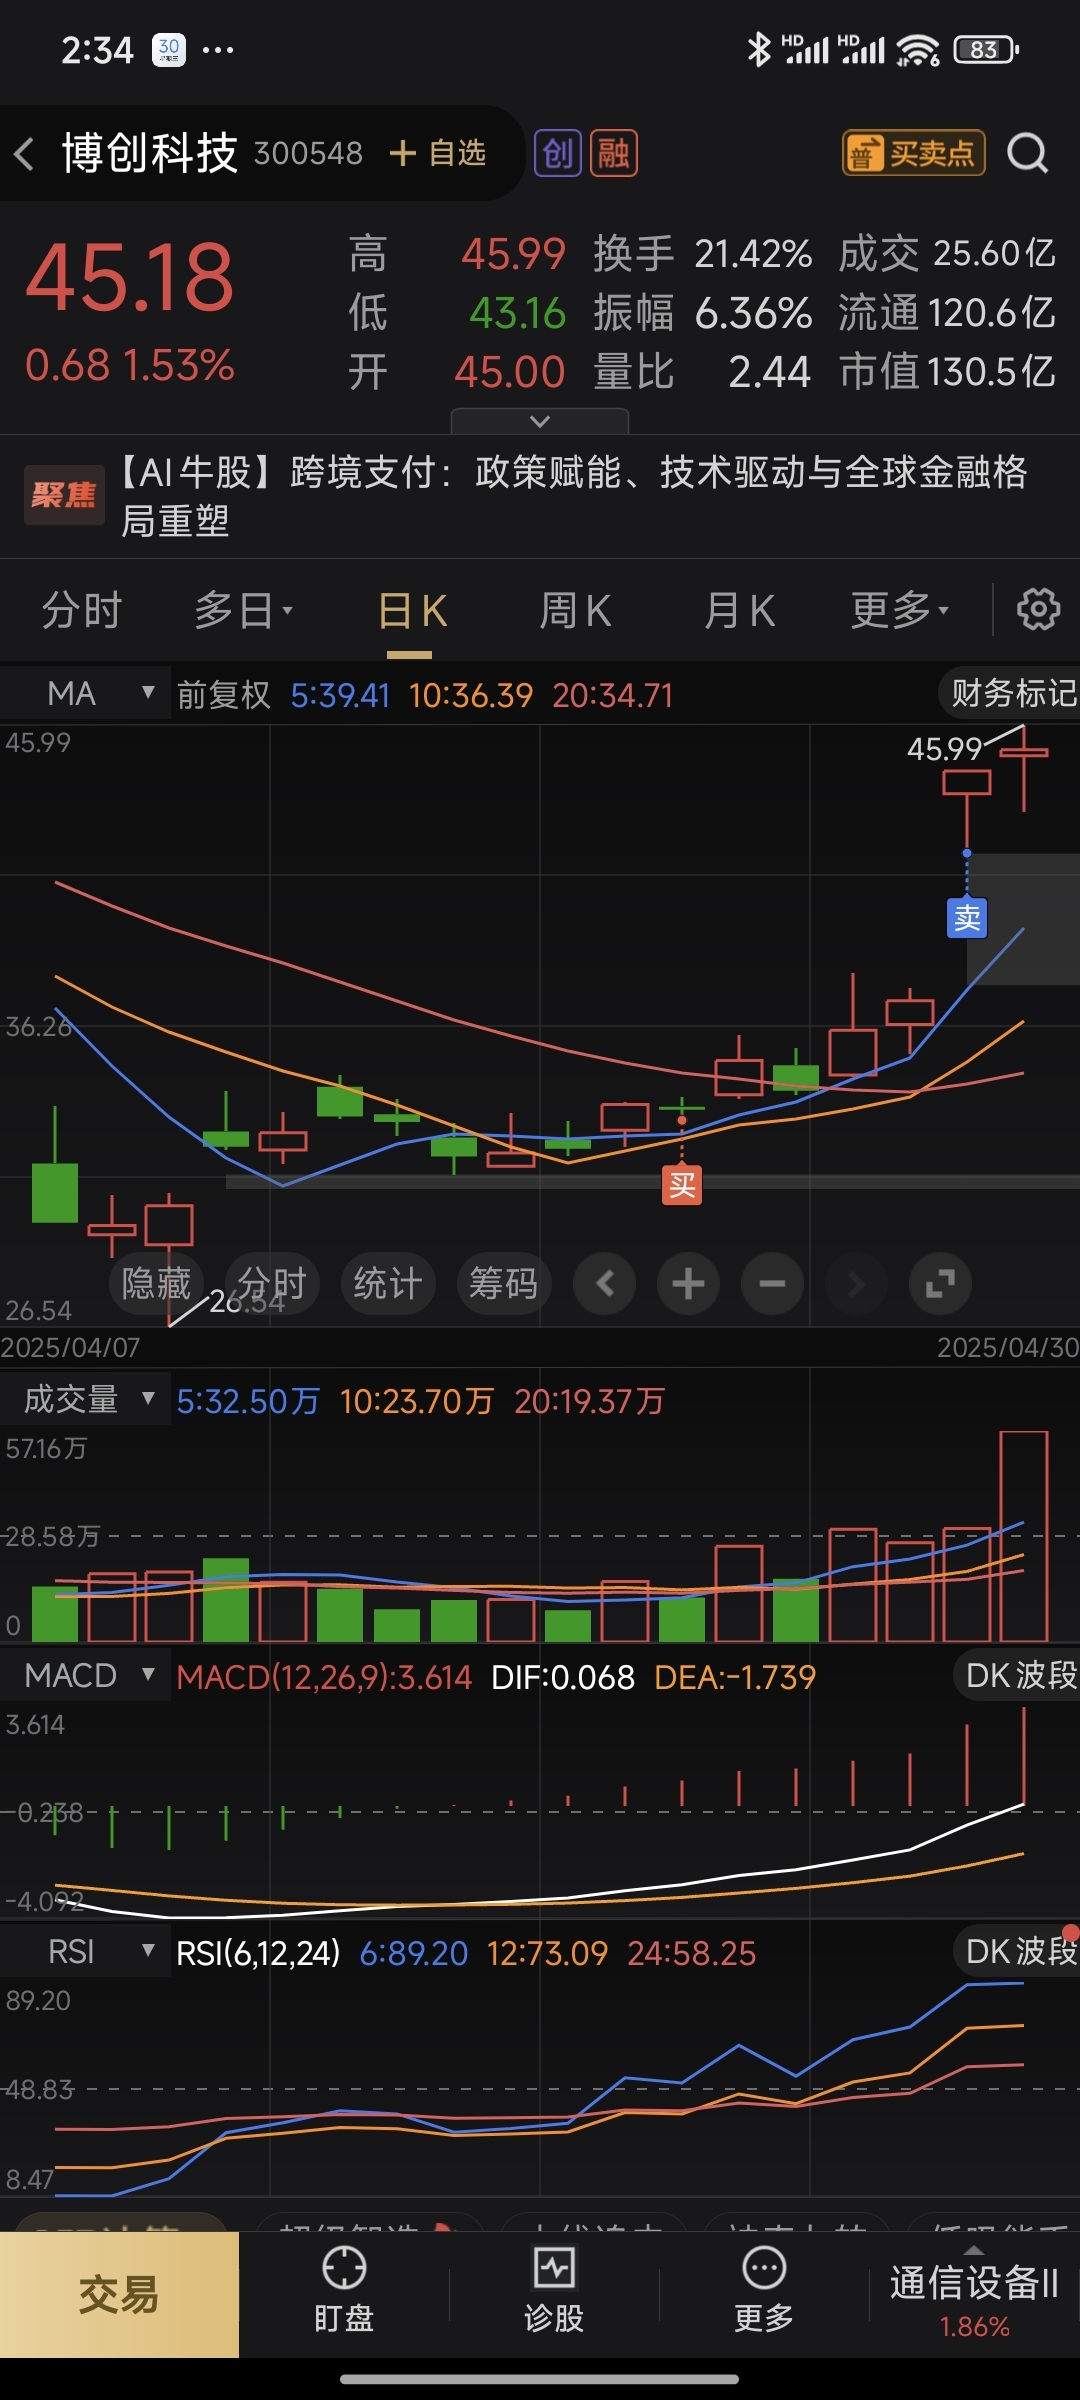
Task: Tap 隐藏 to hide chart tools
Action: coord(156,1283)
